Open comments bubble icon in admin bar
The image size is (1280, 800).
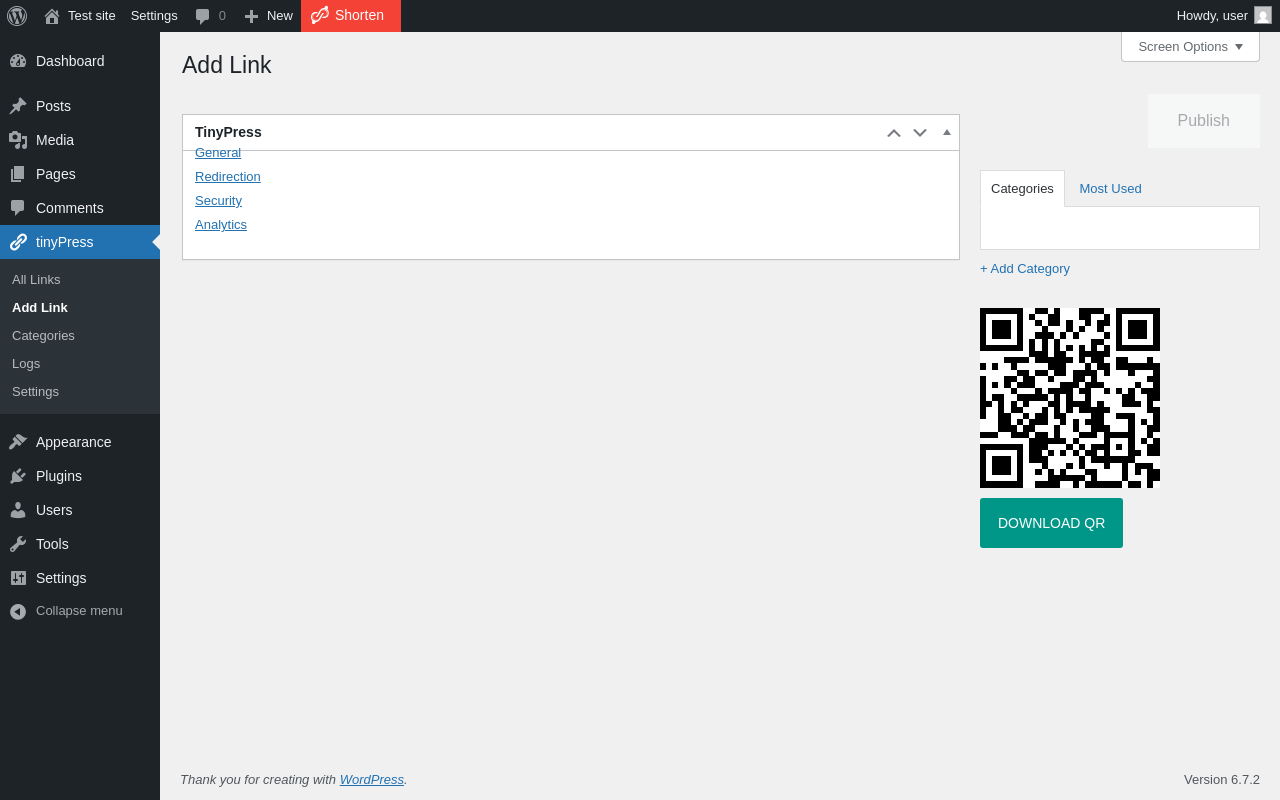pos(203,16)
